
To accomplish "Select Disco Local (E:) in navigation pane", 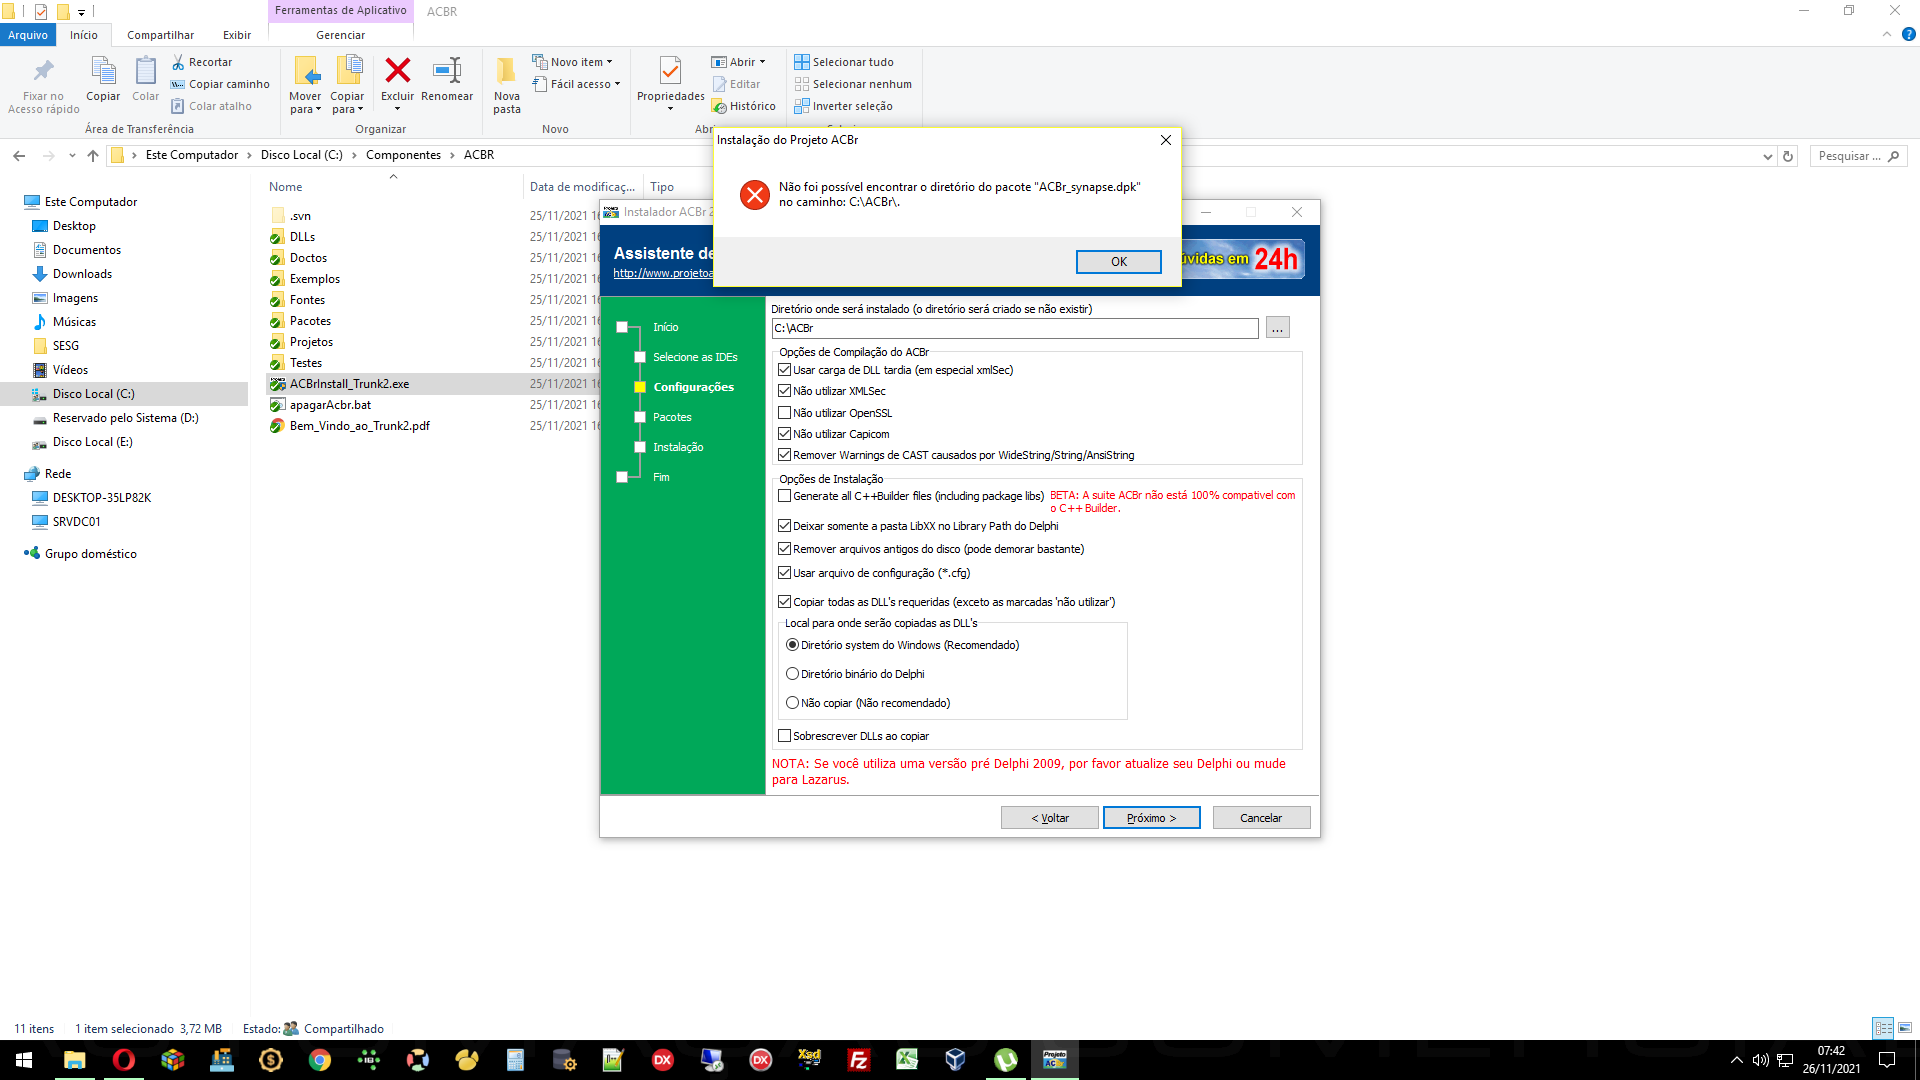I will (x=92, y=442).
